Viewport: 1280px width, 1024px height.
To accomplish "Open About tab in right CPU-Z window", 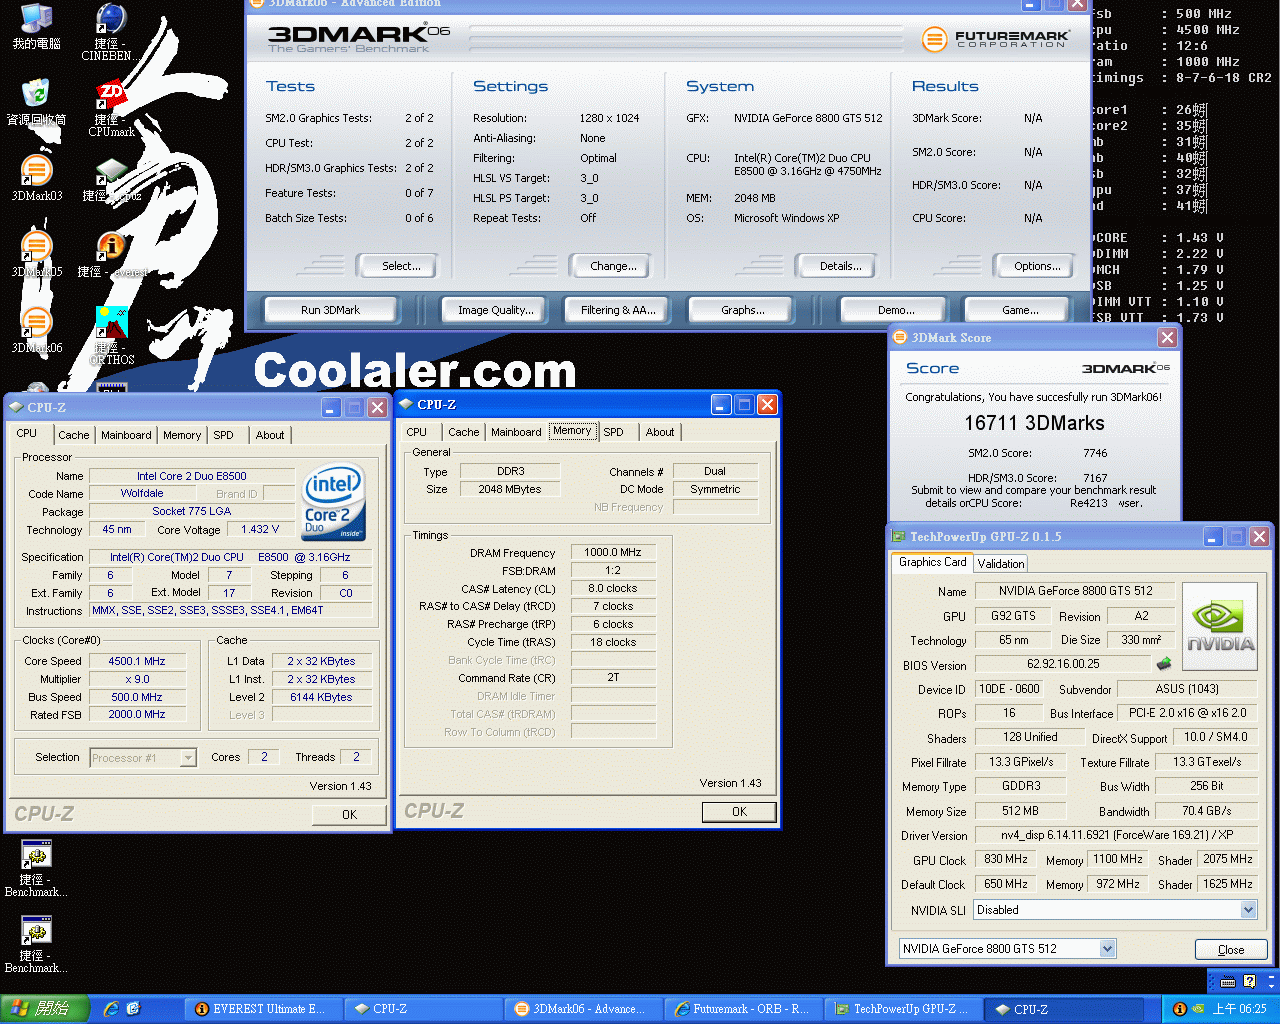I will pyautogui.click(x=660, y=432).
